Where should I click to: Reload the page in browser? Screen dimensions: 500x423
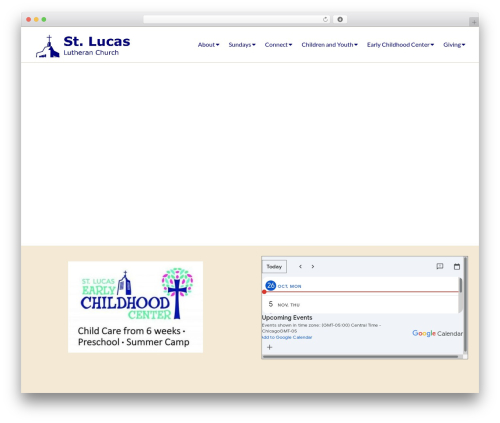point(325,19)
